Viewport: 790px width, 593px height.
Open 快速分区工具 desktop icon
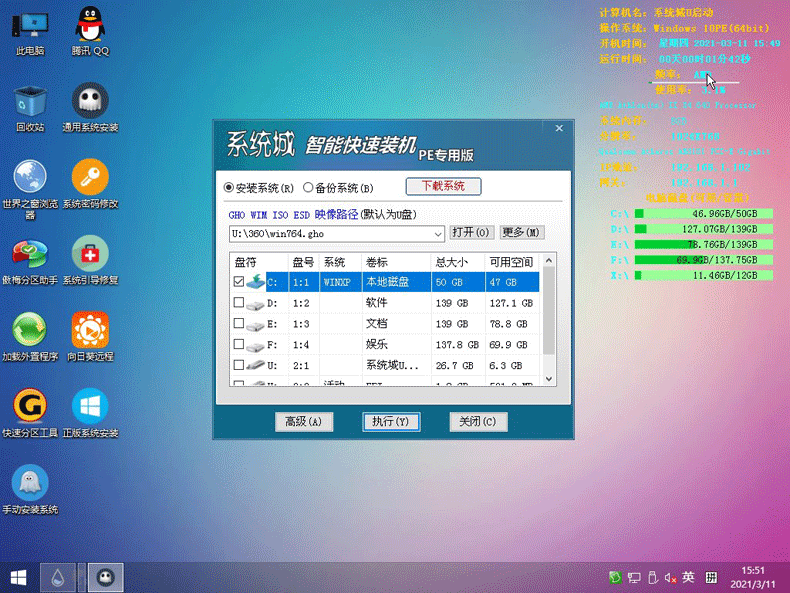pos(29,407)
